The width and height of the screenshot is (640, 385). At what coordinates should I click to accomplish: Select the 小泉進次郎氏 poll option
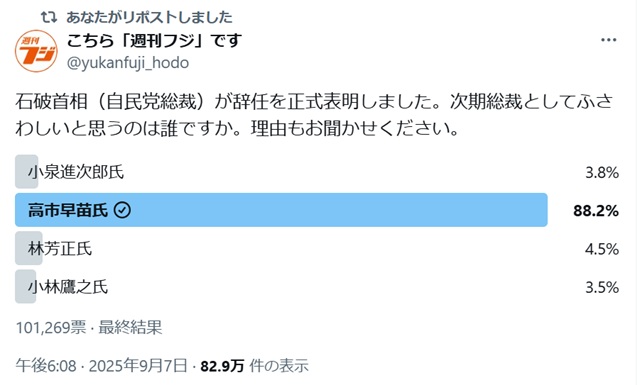click(x=317, y=172)
